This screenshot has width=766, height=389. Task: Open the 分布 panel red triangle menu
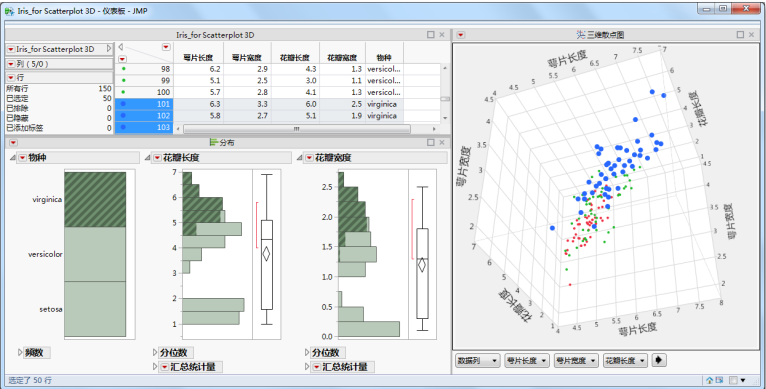[13, 143]
